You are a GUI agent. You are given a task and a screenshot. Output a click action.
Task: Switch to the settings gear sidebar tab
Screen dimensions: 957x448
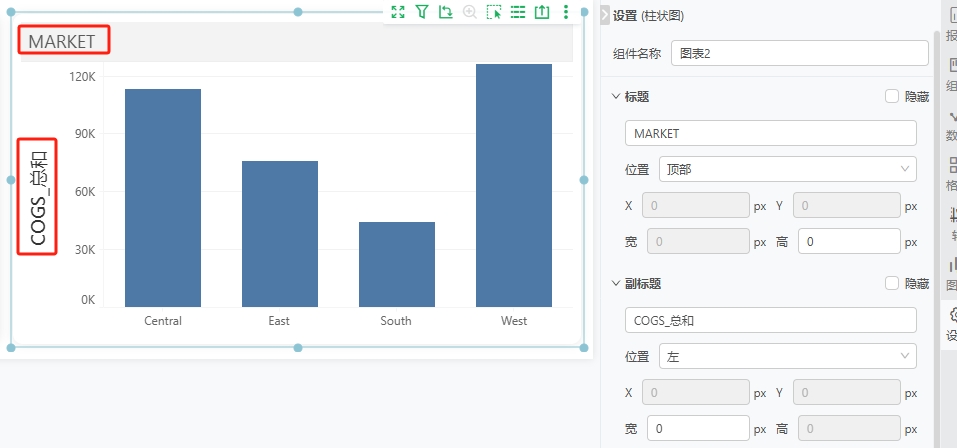click(x=951, y=322)
